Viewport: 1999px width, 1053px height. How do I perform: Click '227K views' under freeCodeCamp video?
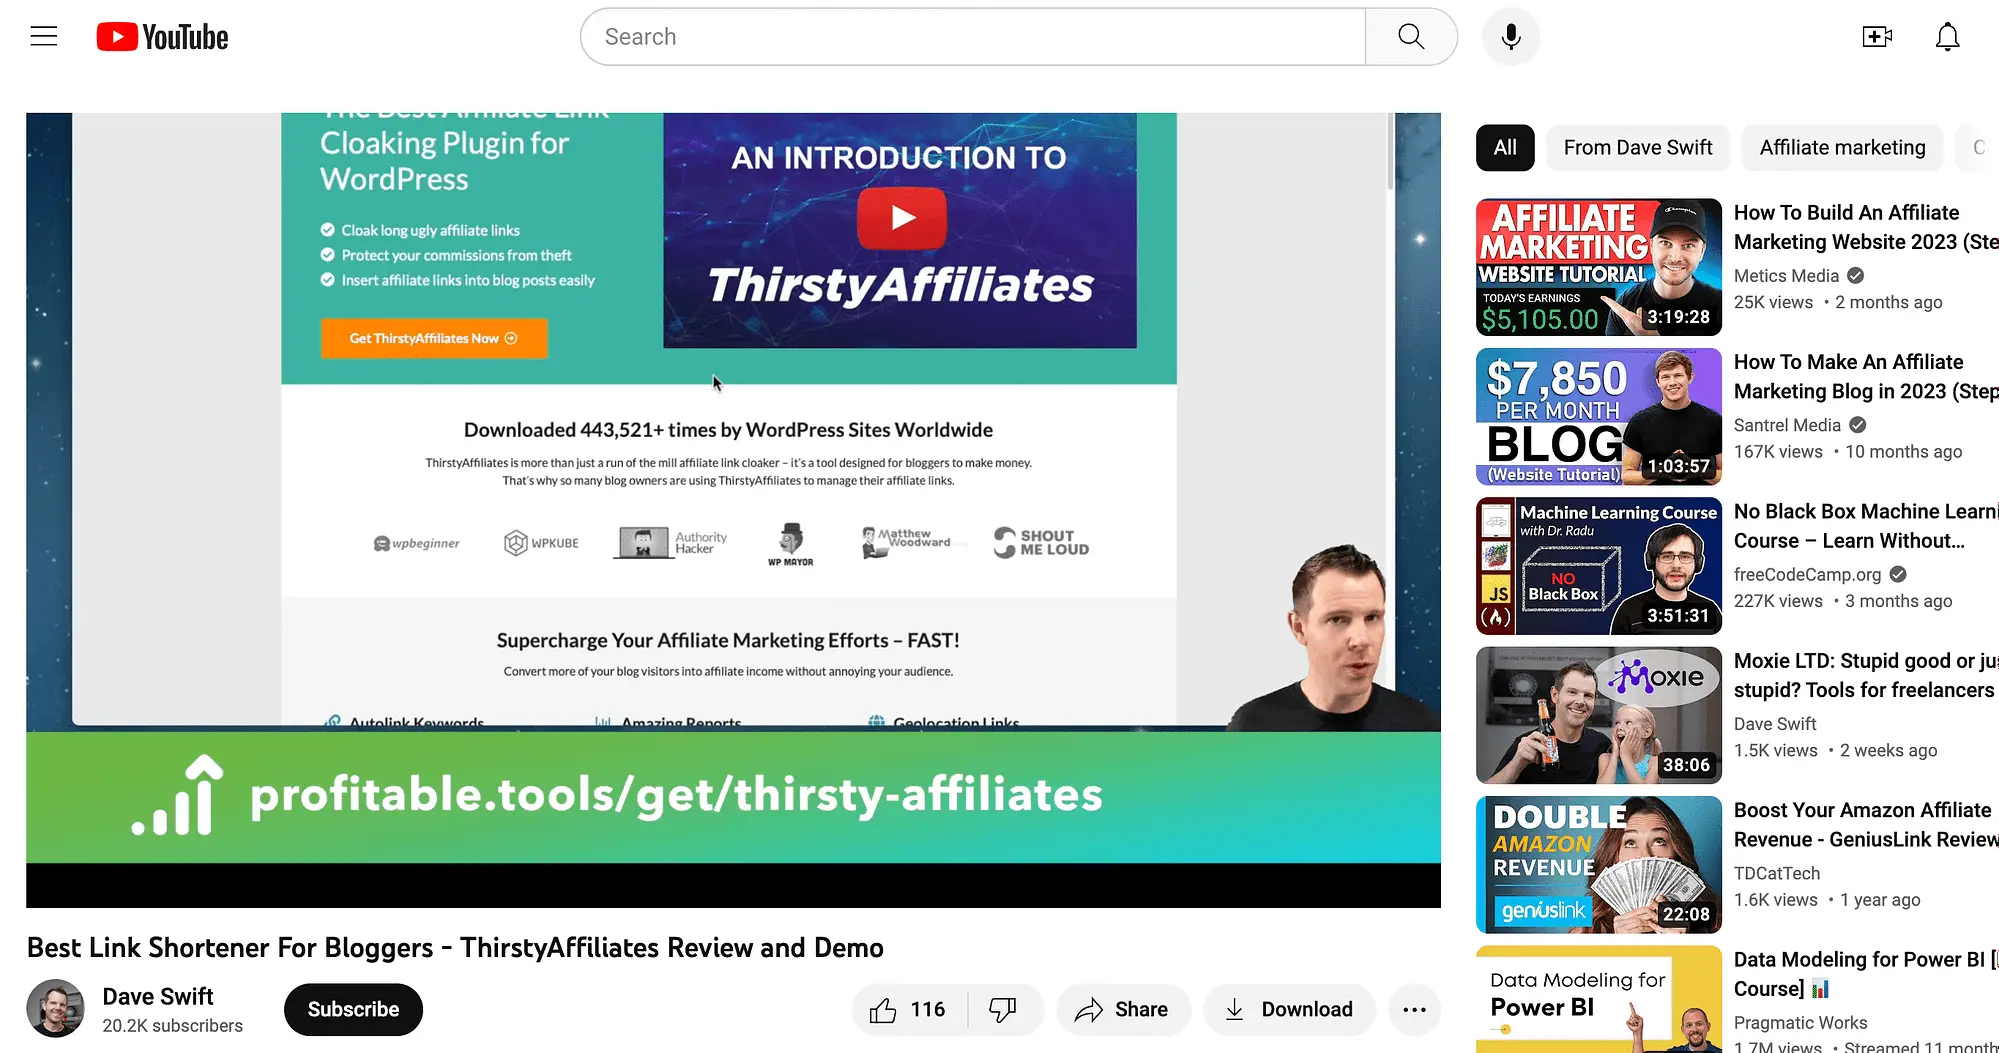point(1778,601)
